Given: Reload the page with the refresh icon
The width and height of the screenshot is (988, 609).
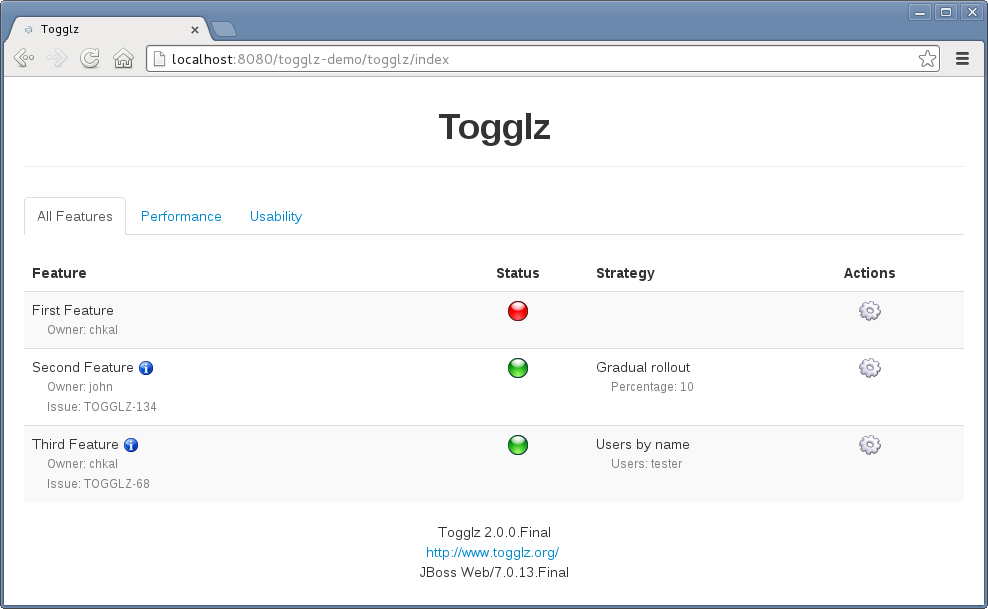Looking at the screenshot, I should pyautogui.click(x=90, y=59).
